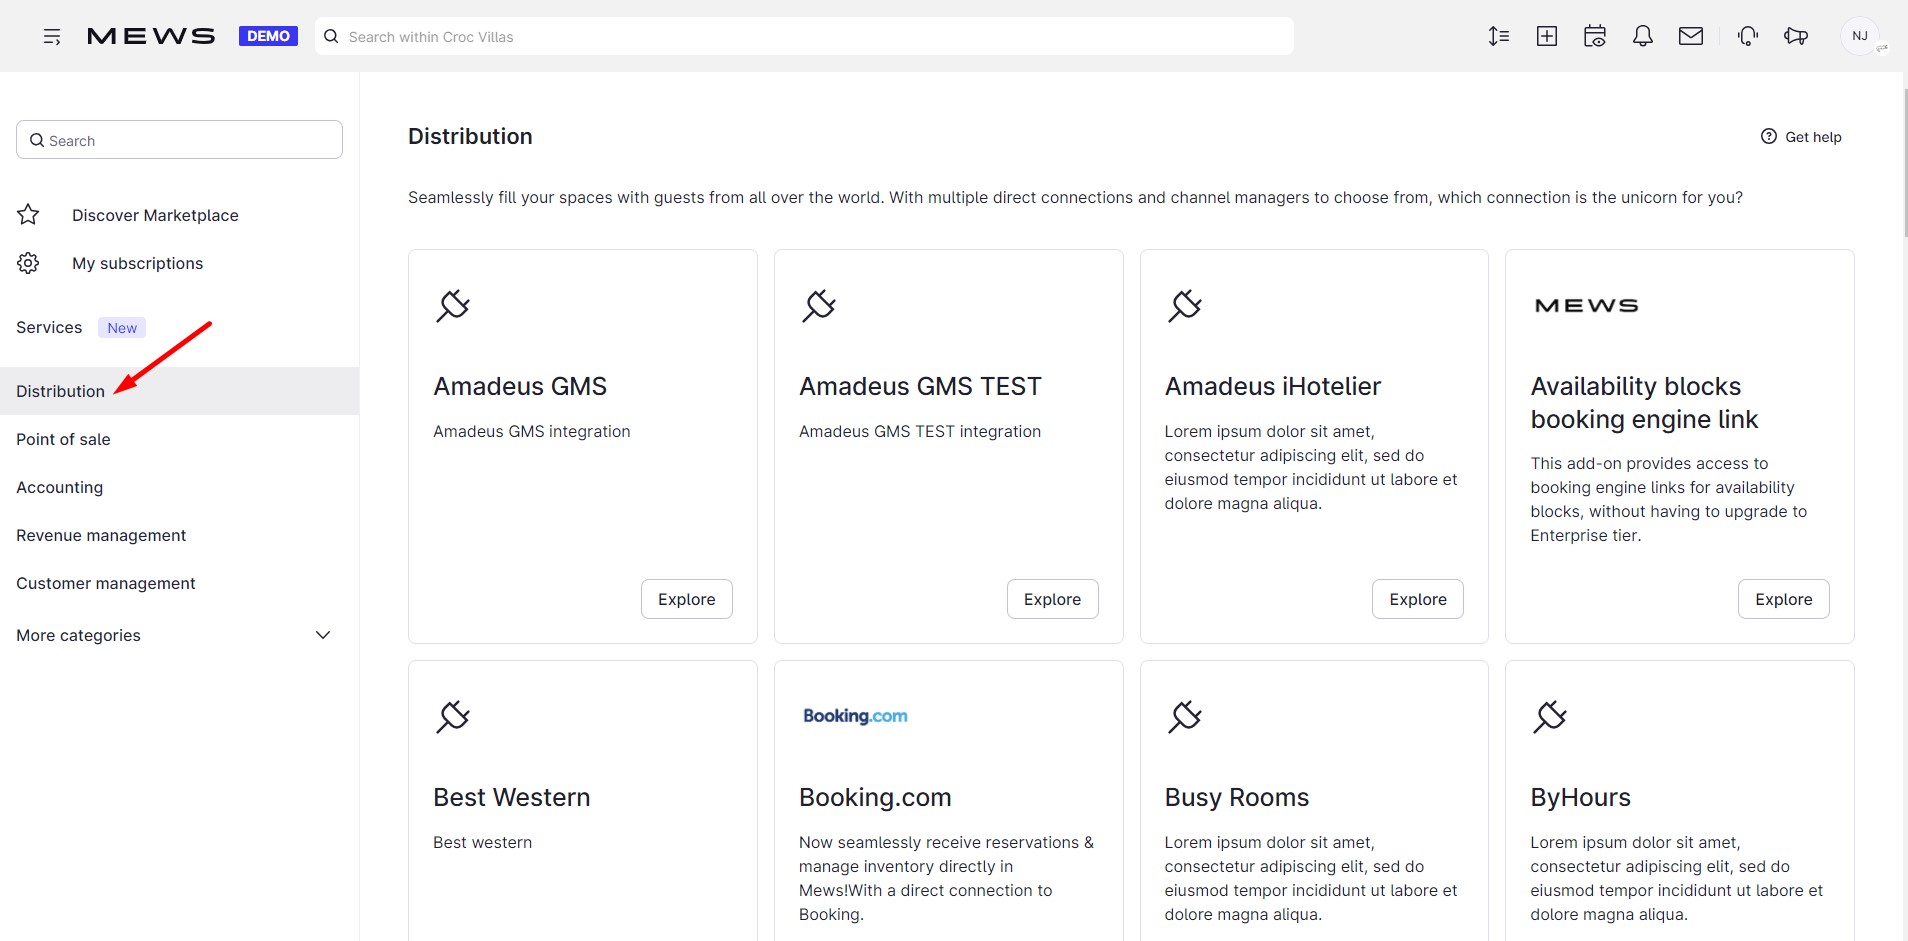Open My subscriptions in the sidebar
This screenshot has width=1908, height=941.
coord(137,263)
